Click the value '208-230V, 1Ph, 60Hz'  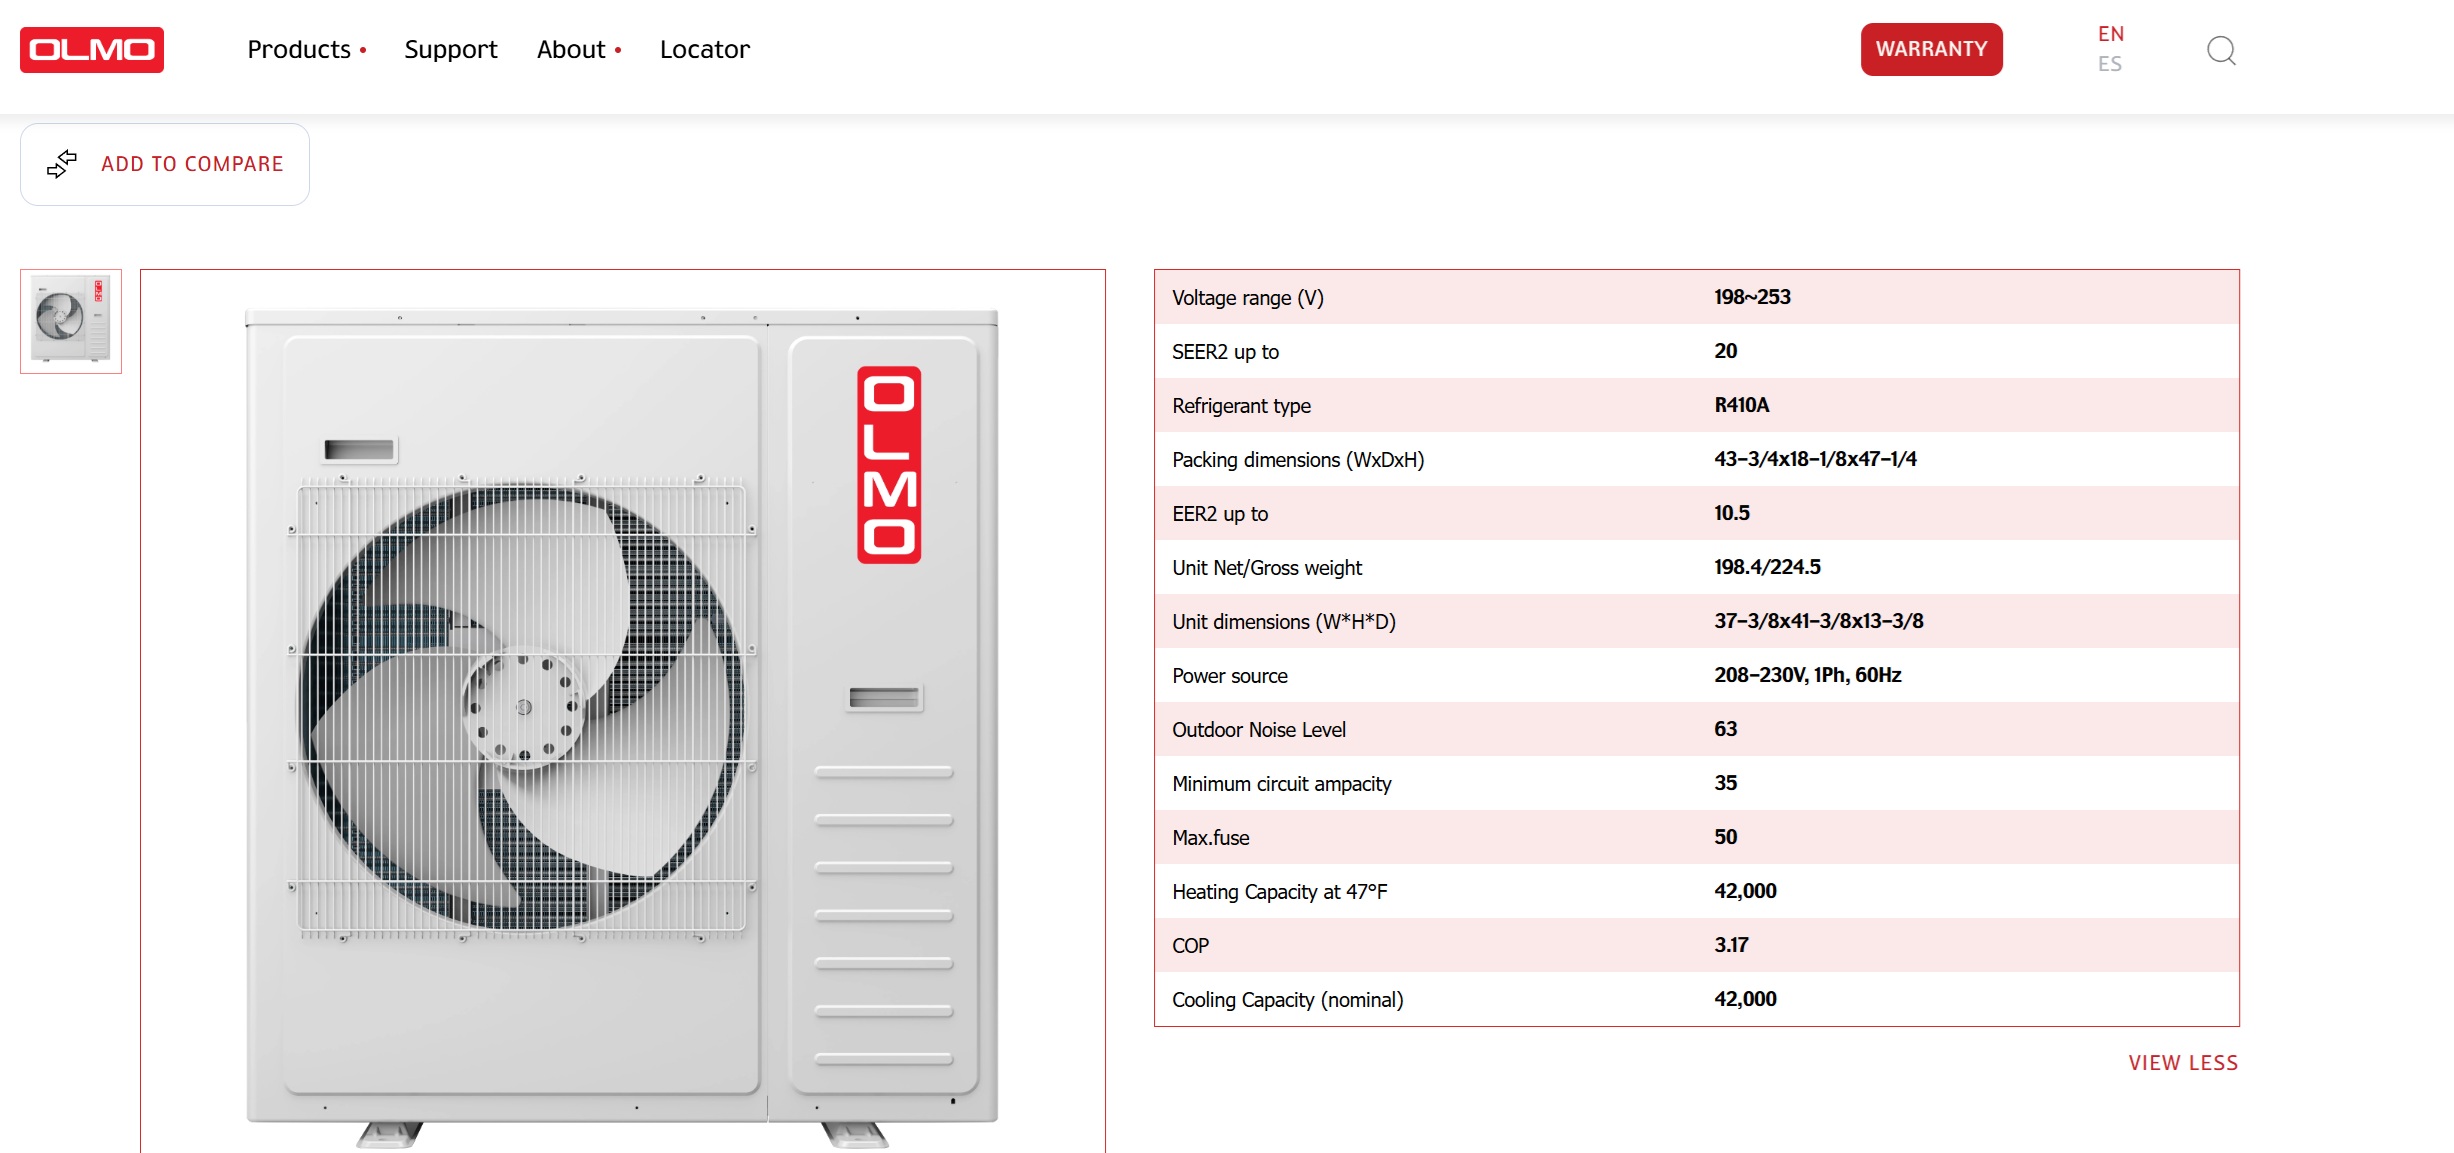point(1808,675)
